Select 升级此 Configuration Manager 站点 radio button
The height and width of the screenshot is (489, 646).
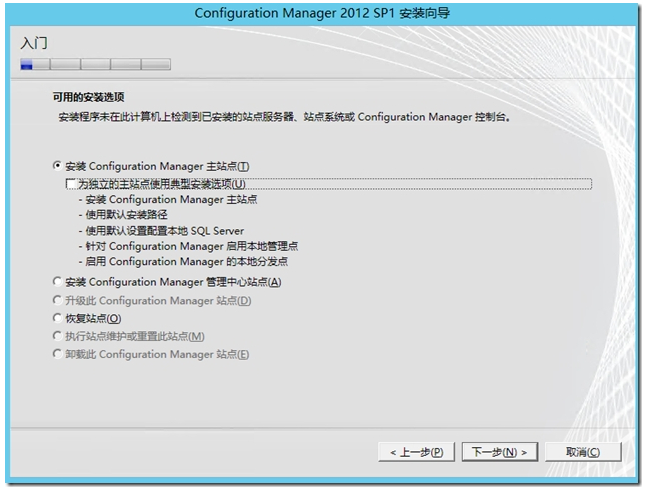pyautogui.click(x=57, y=300)
